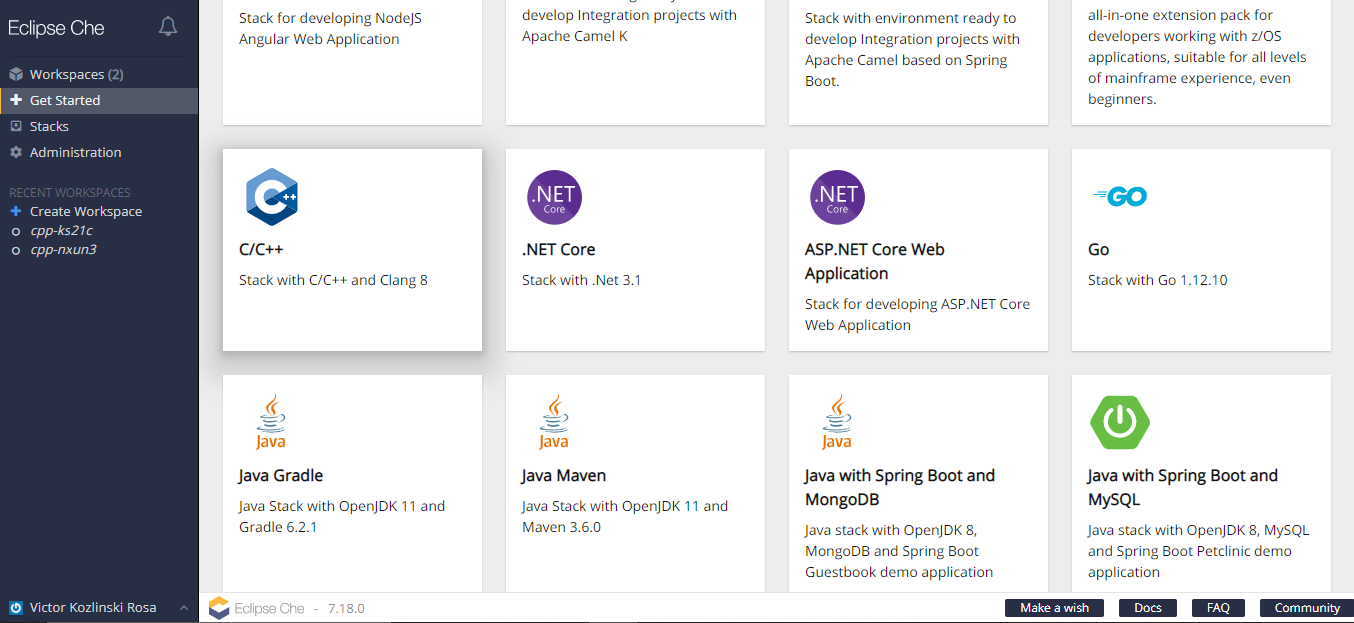This screenshot has height=623, width=1354.
Task: Click the notification bell icon
Action: pyautogui.click(x=168, y=27)
